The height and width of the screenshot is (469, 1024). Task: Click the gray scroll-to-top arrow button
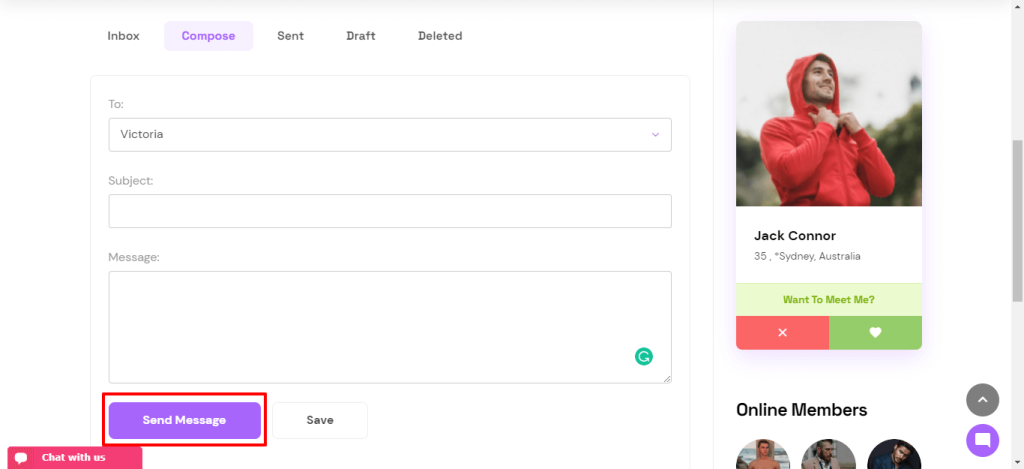982,400
